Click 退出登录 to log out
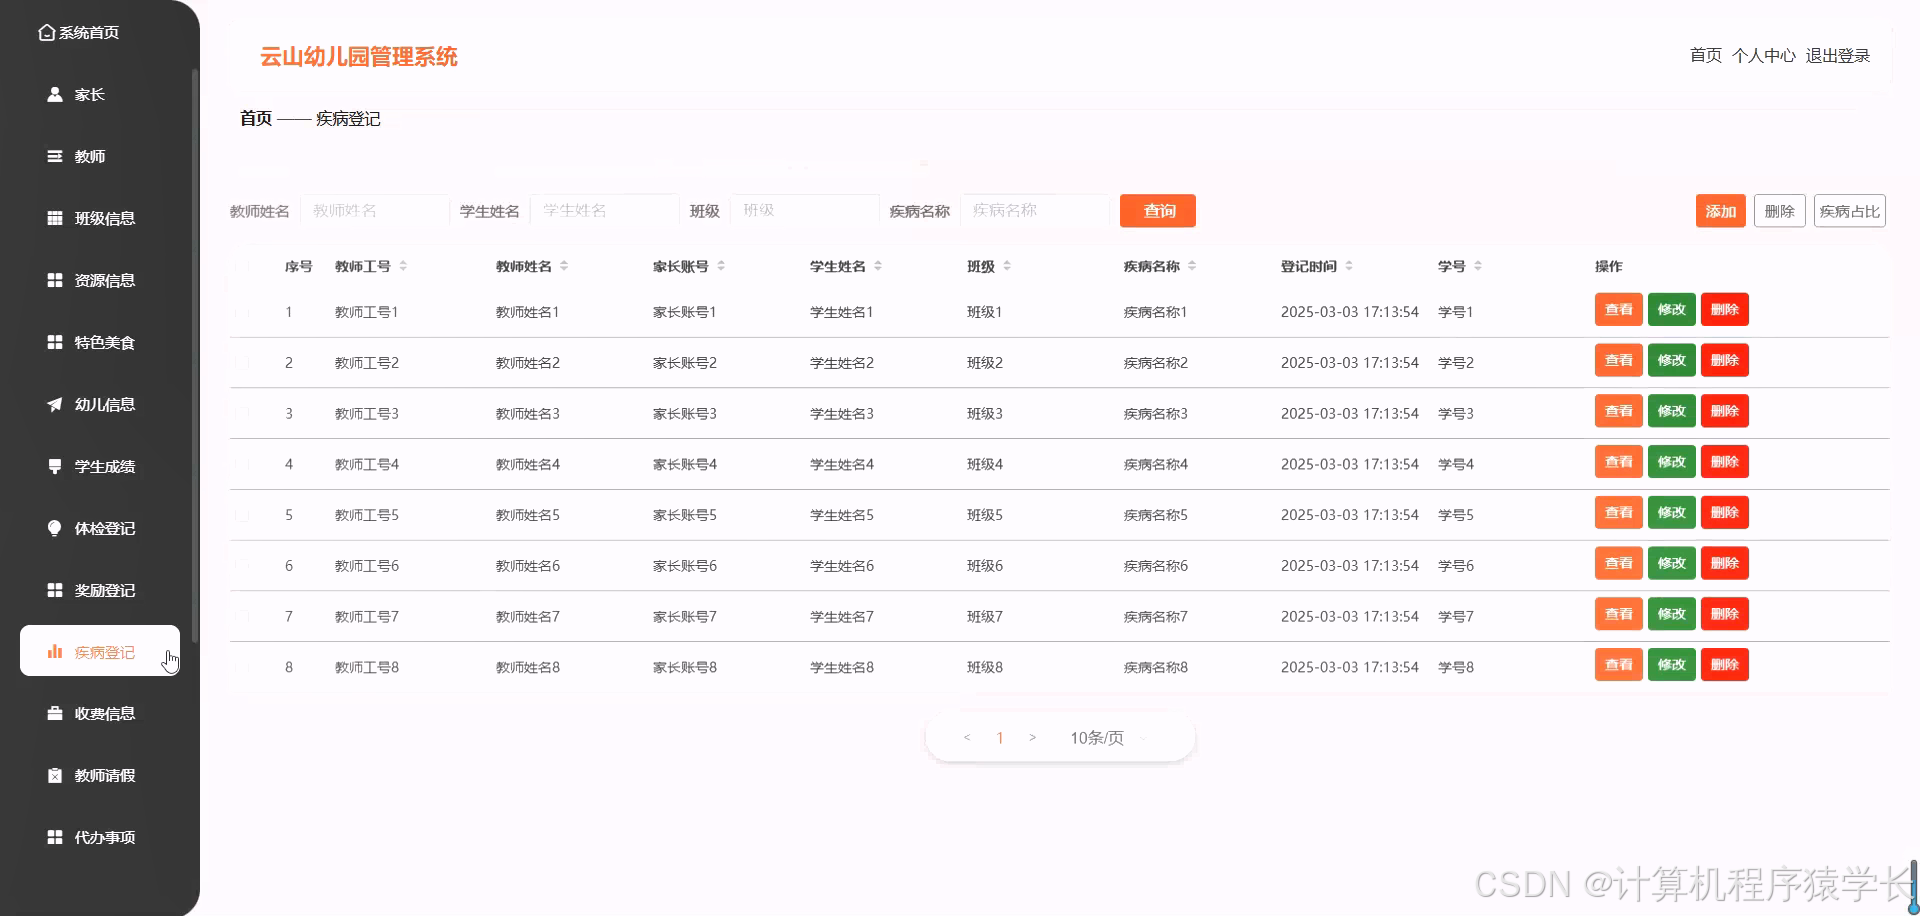Screen dimensions: 1920x916 coord(1838,56)
